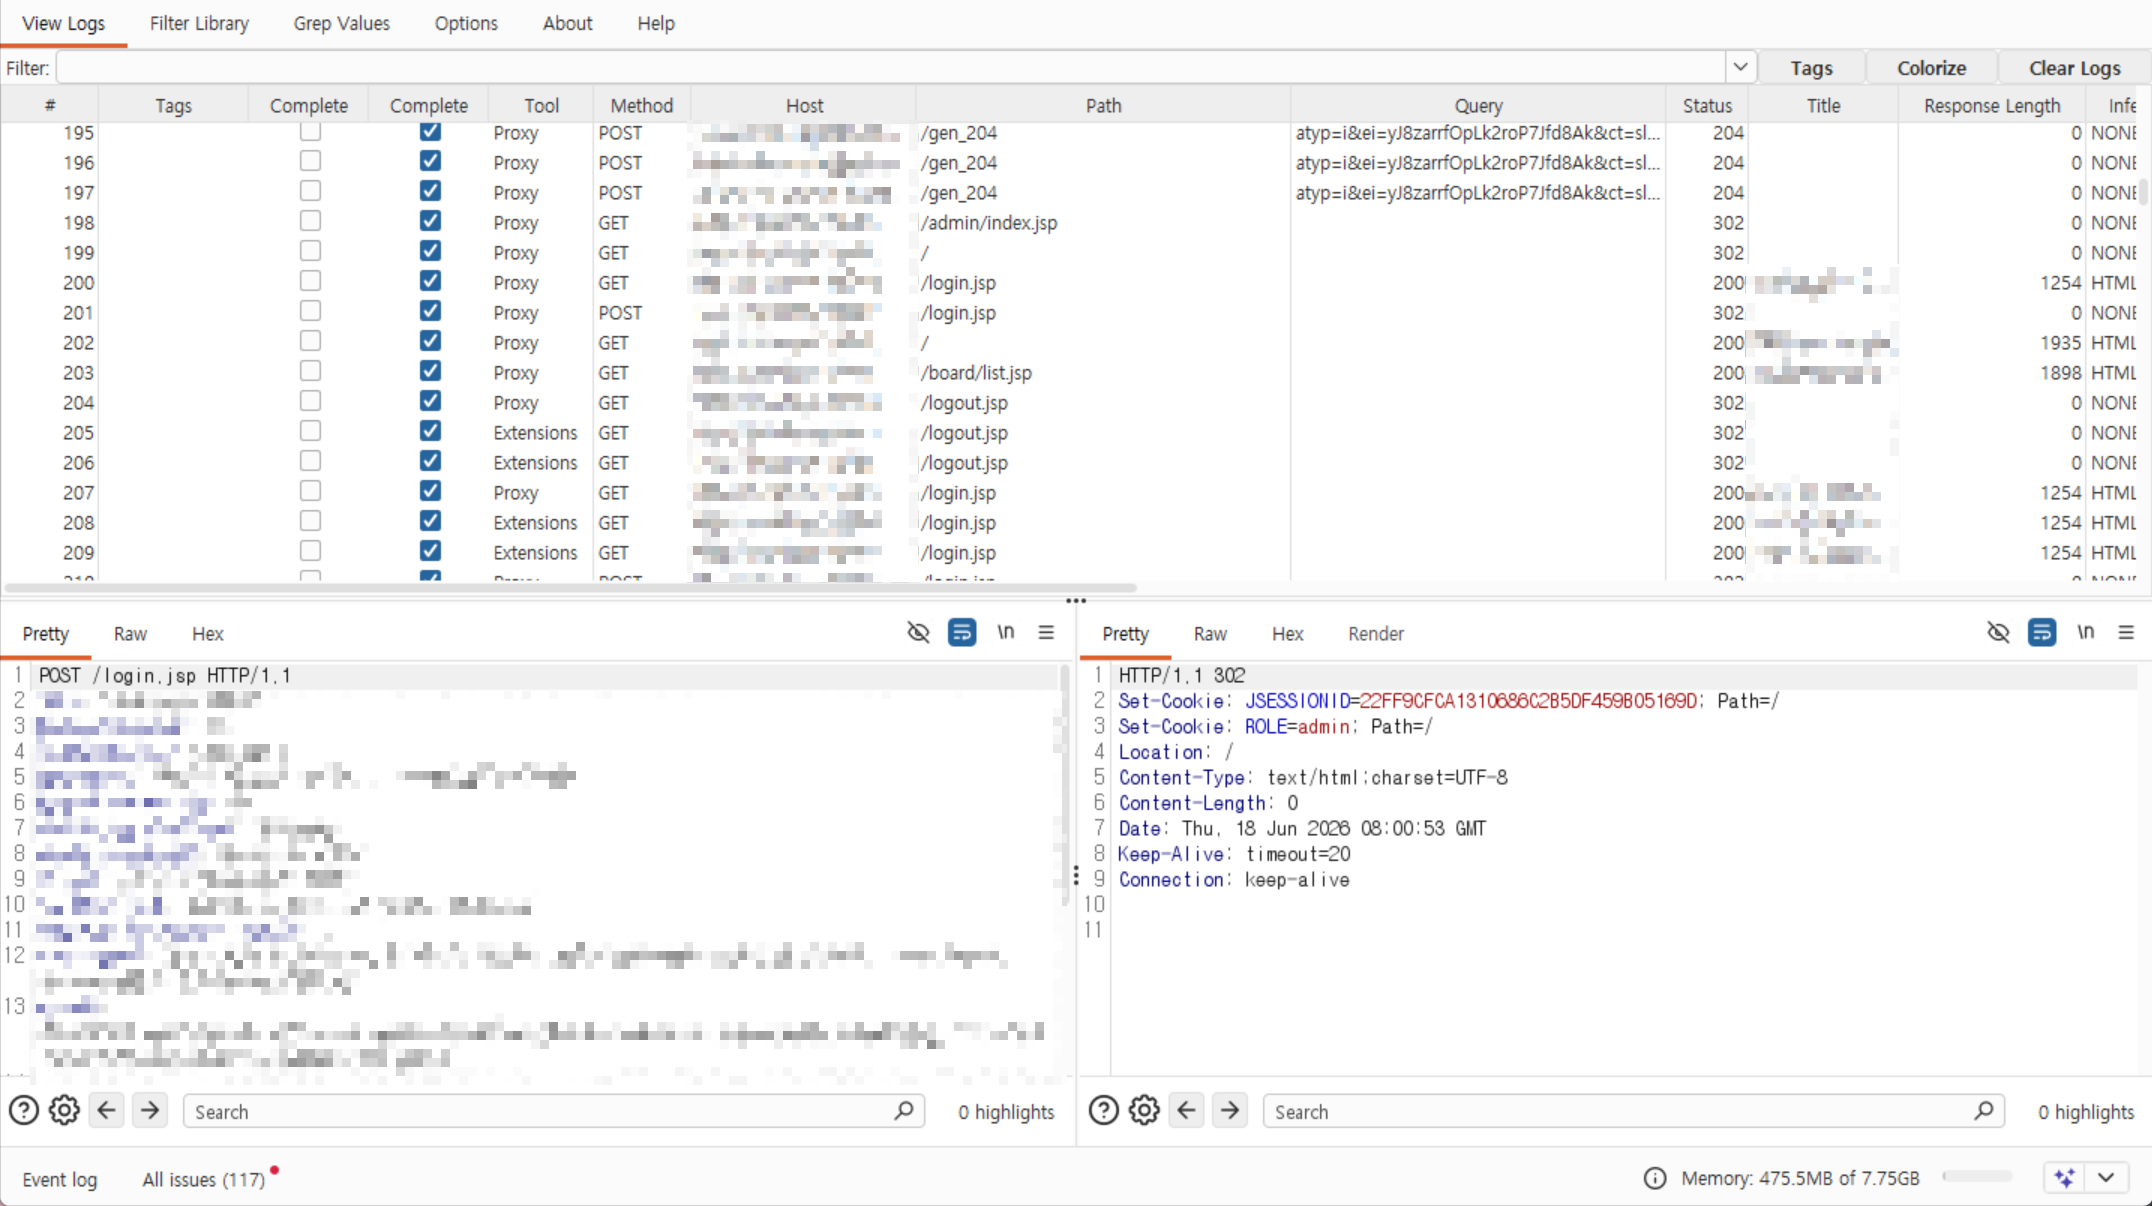
Task: Expand the status bar chevron dropdown
Action: tap(2106, 1178)
